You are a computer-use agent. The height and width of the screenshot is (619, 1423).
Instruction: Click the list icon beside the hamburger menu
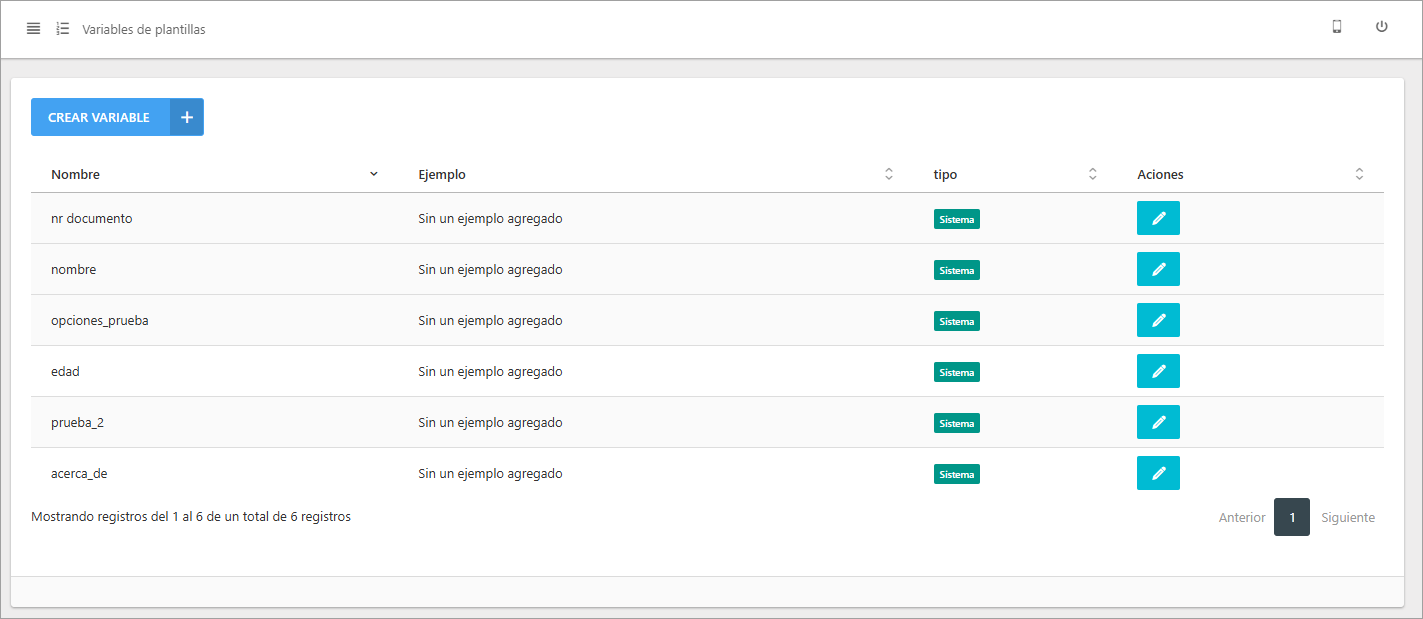[62, 28]
